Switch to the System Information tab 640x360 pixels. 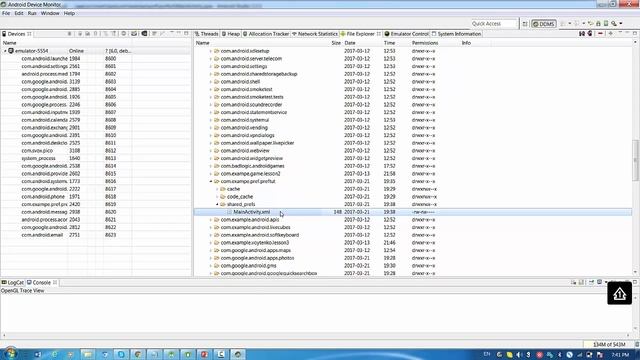point(456,34)
